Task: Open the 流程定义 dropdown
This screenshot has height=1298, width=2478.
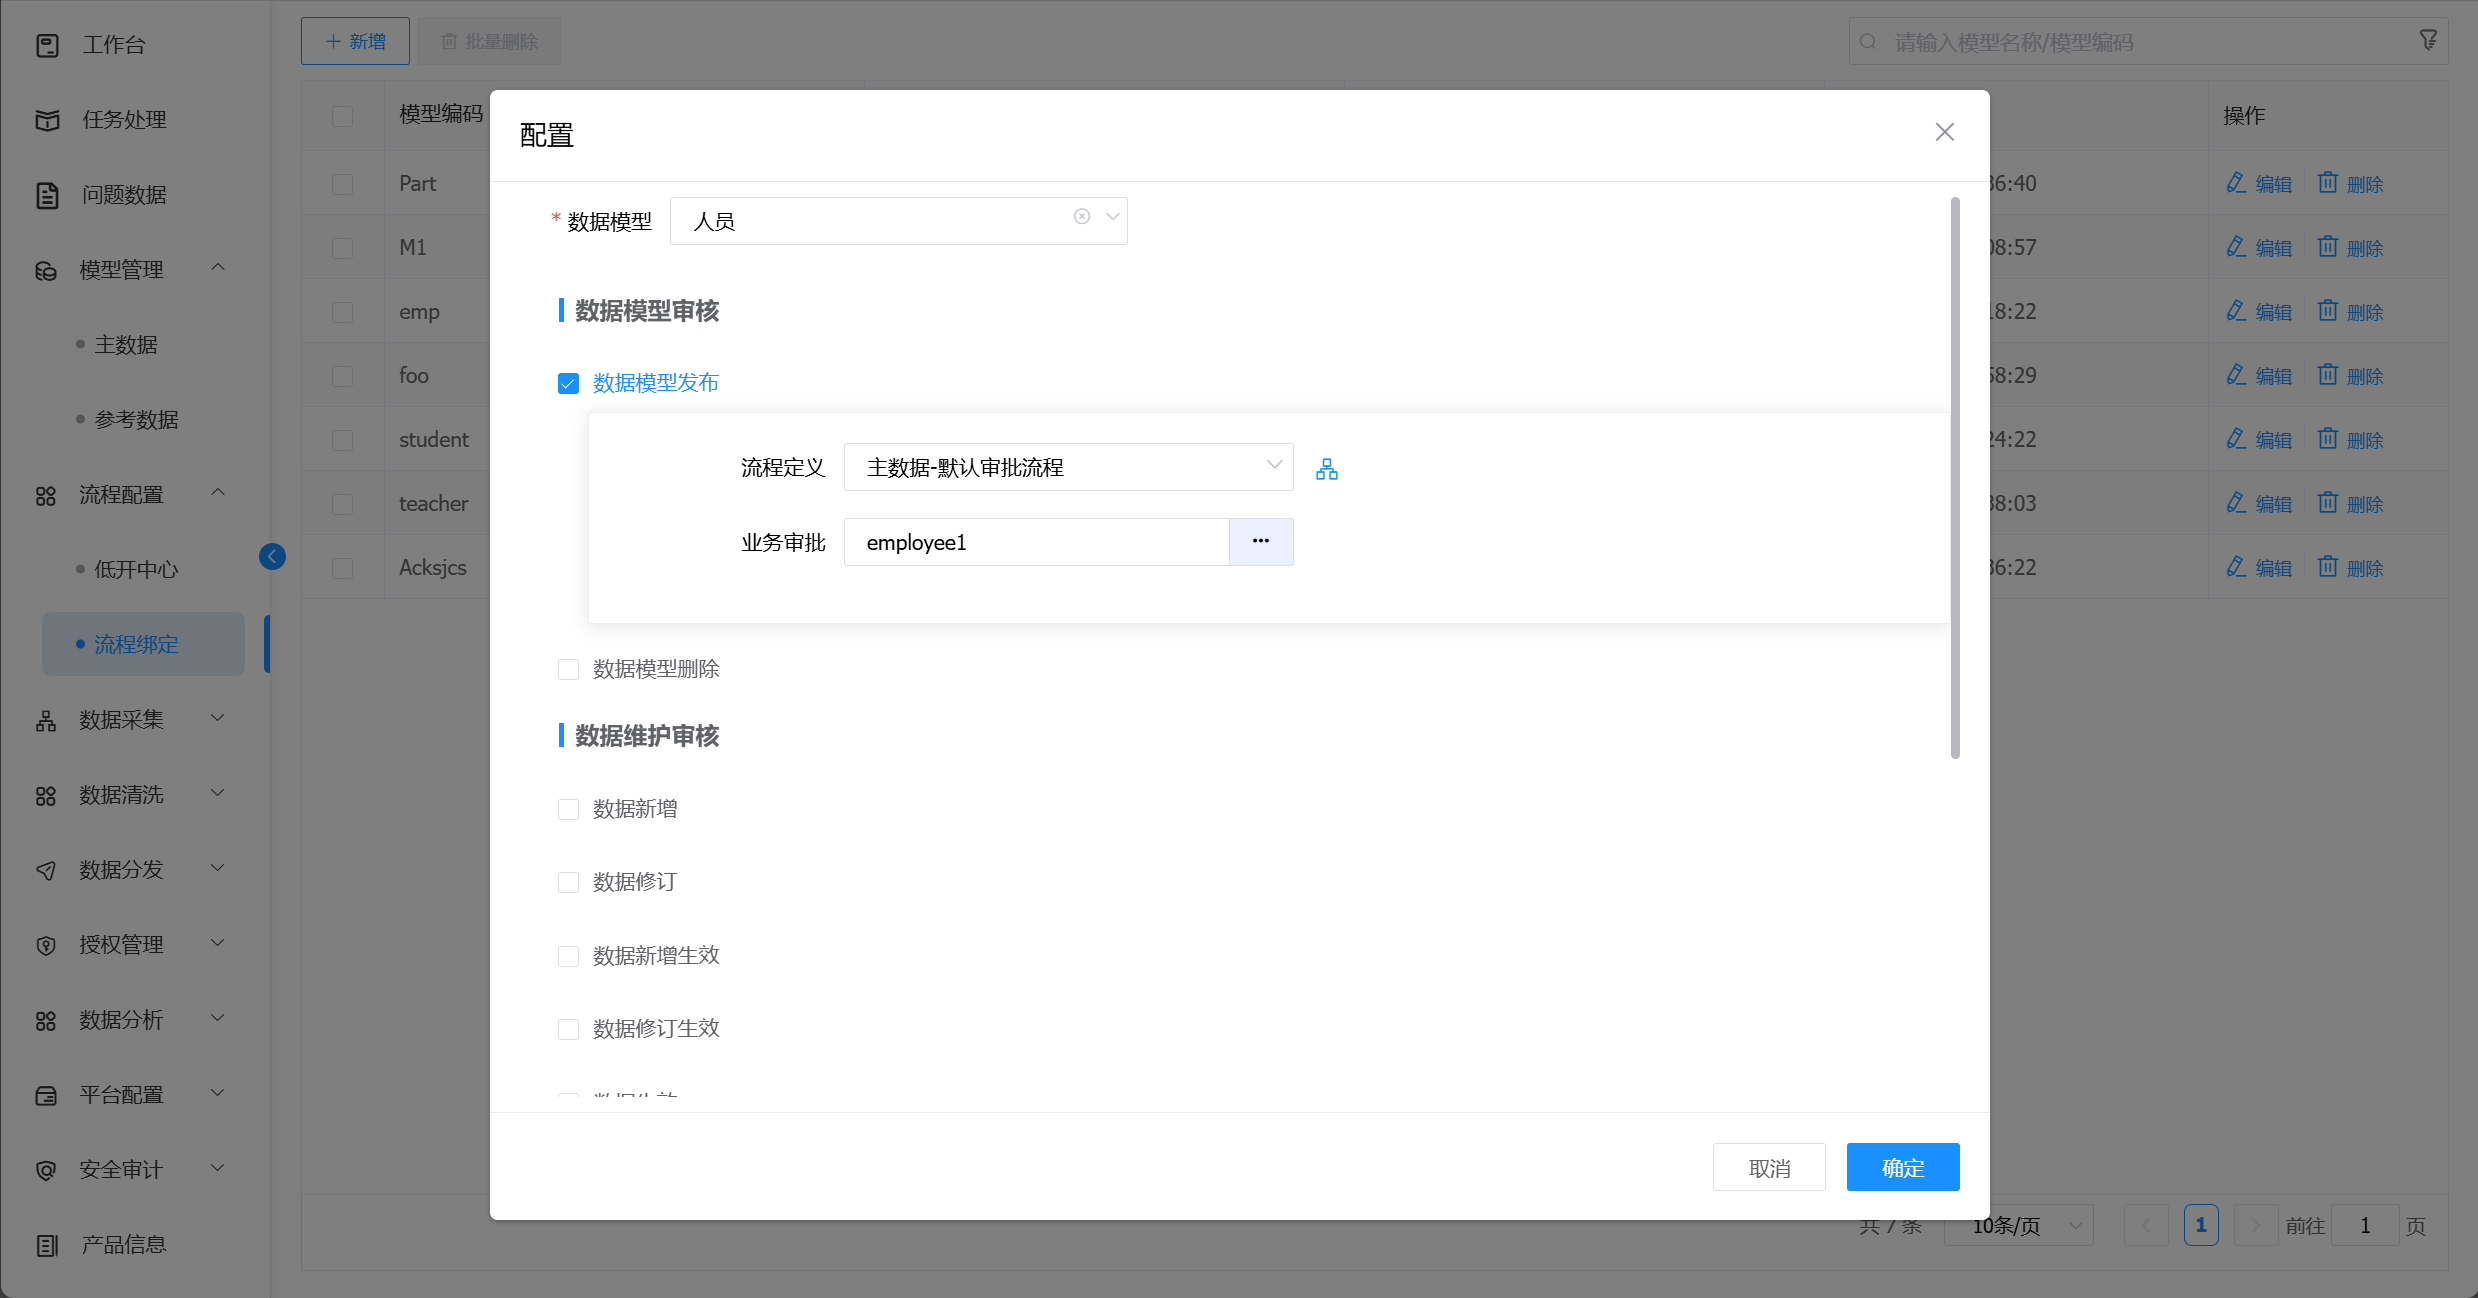Action: coord(1067,468)
